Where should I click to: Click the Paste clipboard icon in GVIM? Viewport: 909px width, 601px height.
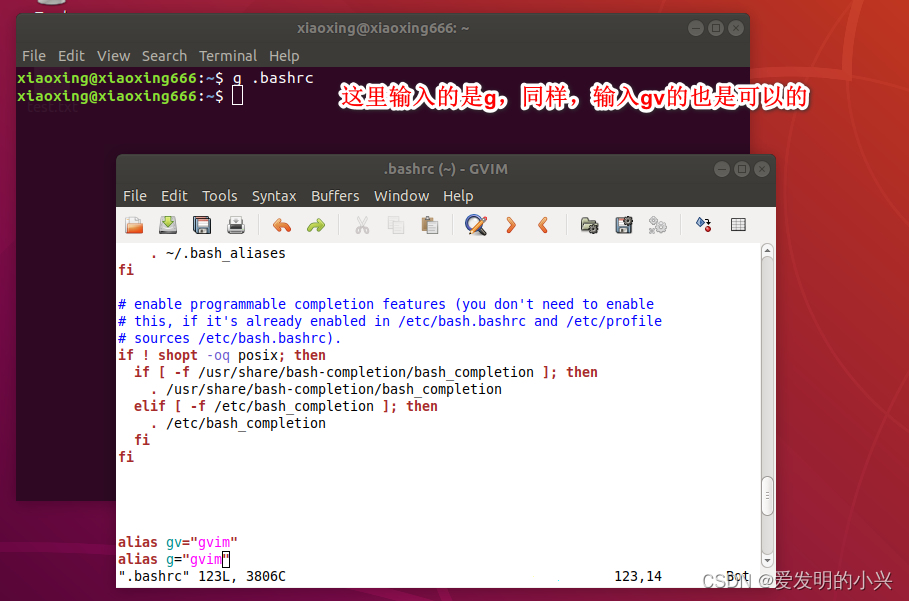point(430,225)
